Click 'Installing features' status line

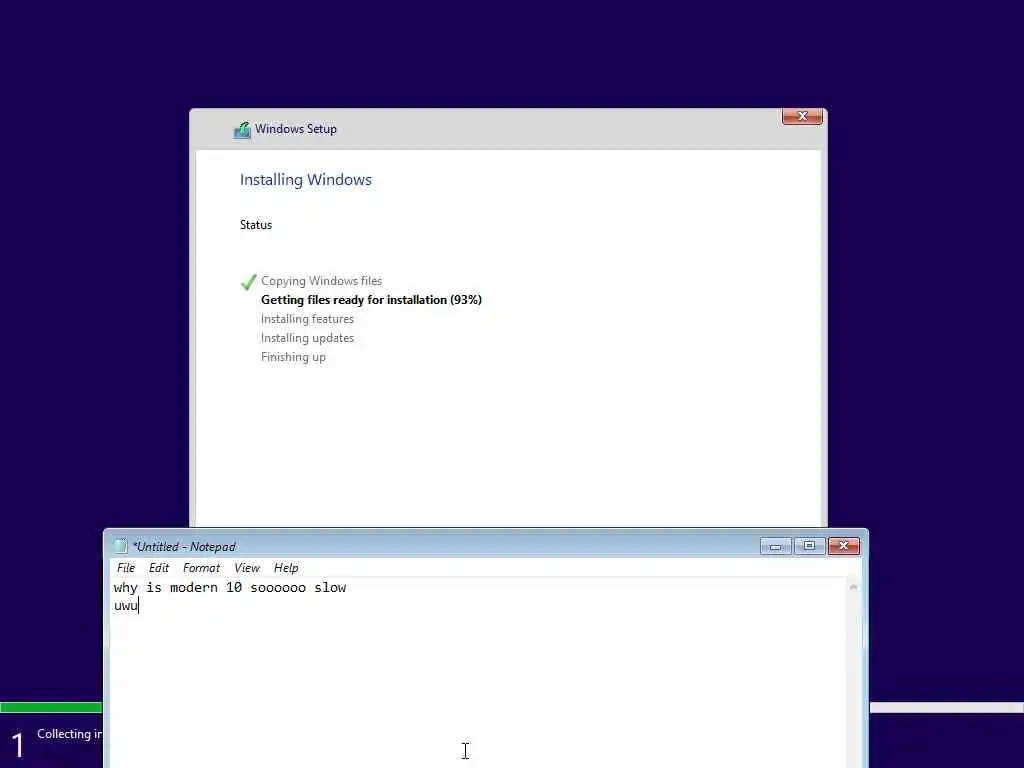click(307, 319)
